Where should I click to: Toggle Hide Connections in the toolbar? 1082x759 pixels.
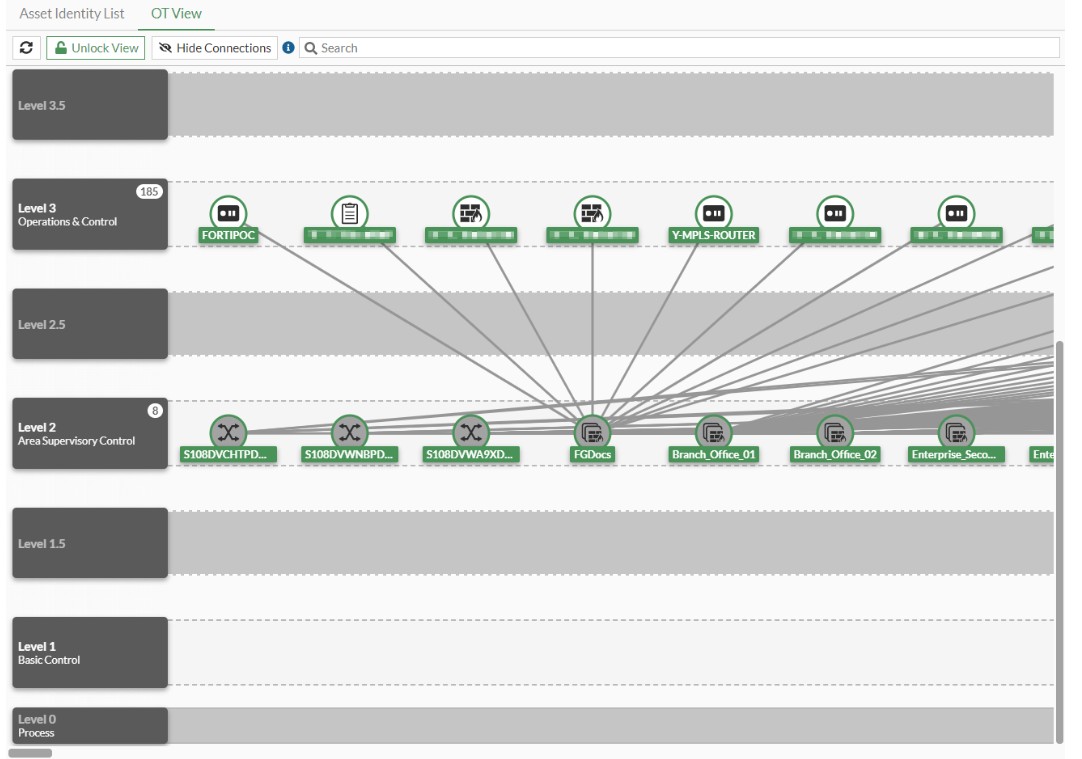coord(214,48)
